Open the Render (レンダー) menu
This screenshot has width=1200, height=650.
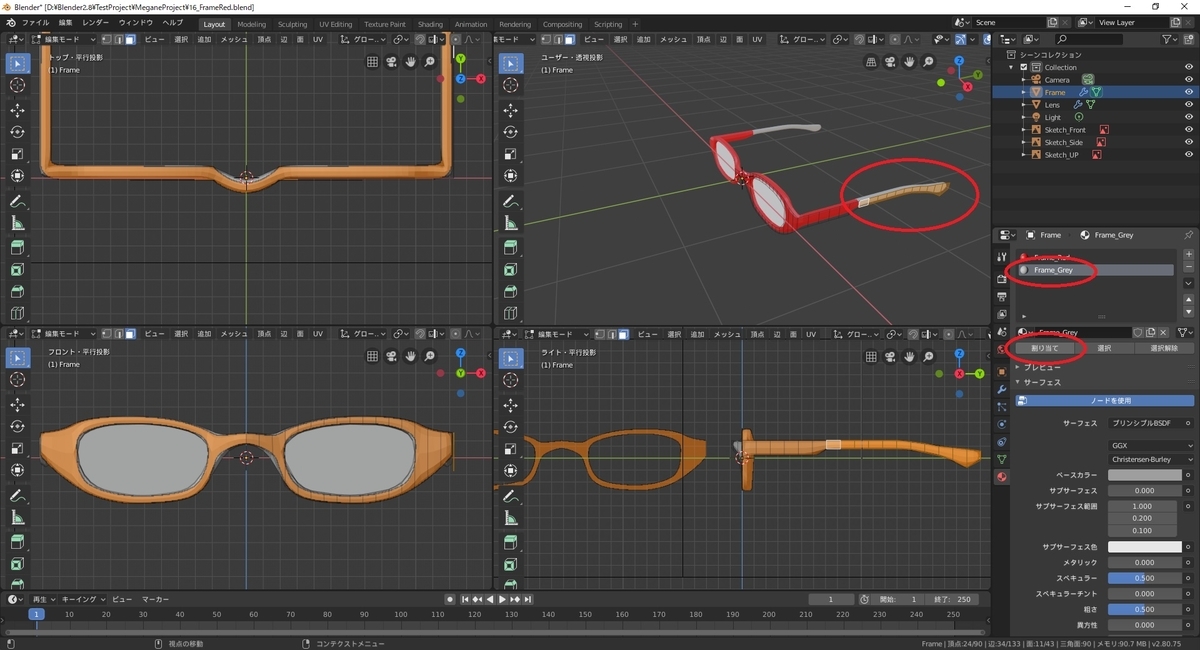[96, 22]
